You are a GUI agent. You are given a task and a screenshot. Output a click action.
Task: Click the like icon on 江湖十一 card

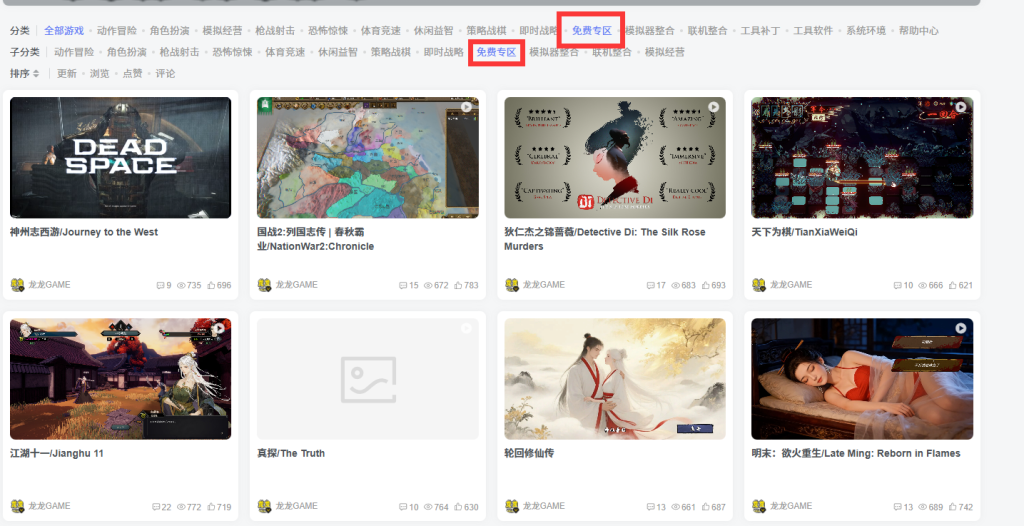tap(212, 507)
